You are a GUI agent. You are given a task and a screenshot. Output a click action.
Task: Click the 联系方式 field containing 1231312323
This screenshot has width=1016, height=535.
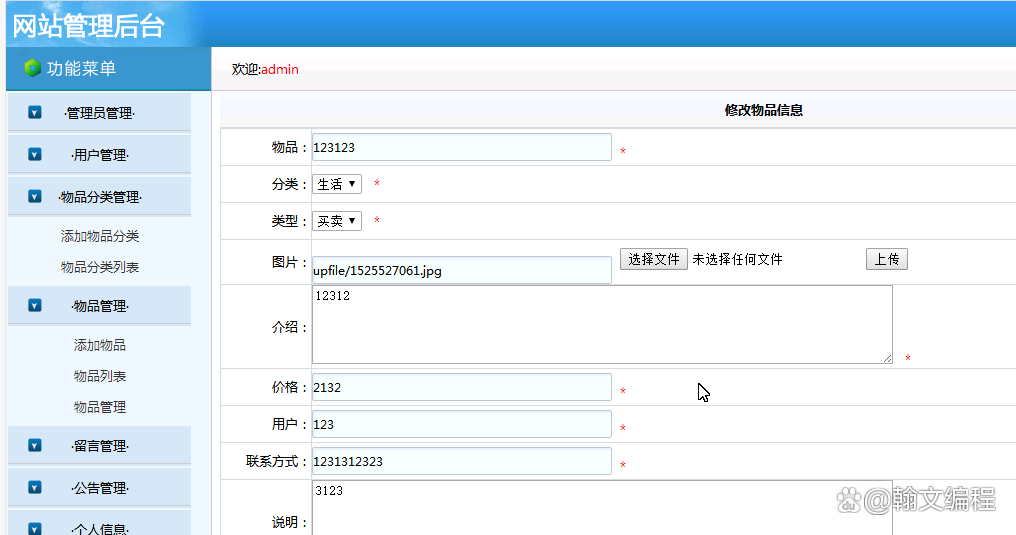click(461, 461)
